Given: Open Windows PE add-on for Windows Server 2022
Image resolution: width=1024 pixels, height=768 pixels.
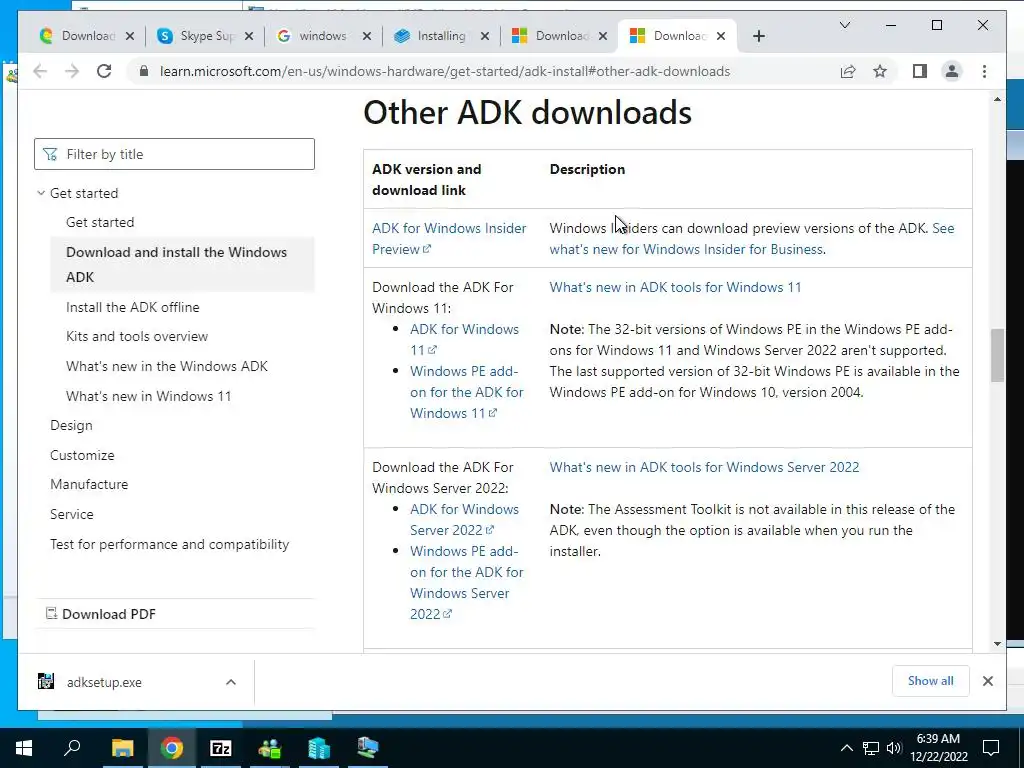Looking at the screenshot, I should click(x=467, y=583).
